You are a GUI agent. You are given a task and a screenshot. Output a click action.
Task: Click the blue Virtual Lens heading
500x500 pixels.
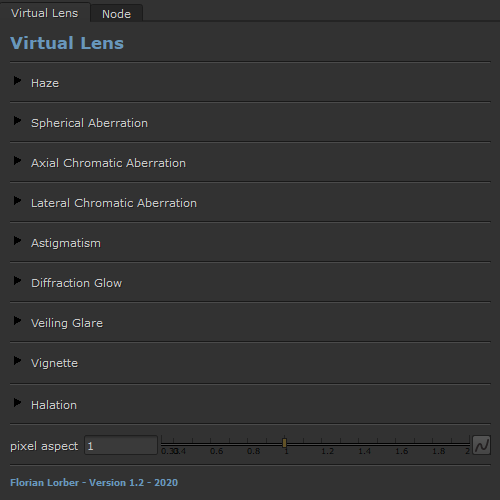pyautogui.click(x=67, y=43)
